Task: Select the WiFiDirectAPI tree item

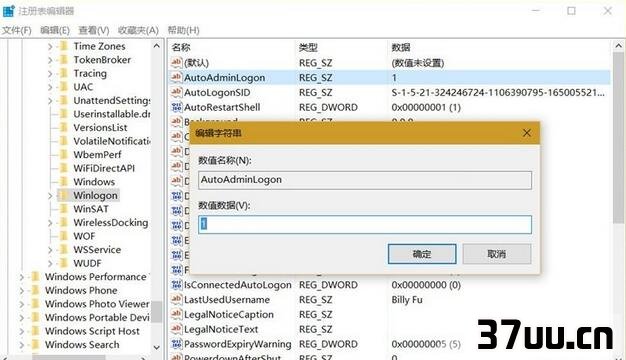Action: click(x=104, y=168)
